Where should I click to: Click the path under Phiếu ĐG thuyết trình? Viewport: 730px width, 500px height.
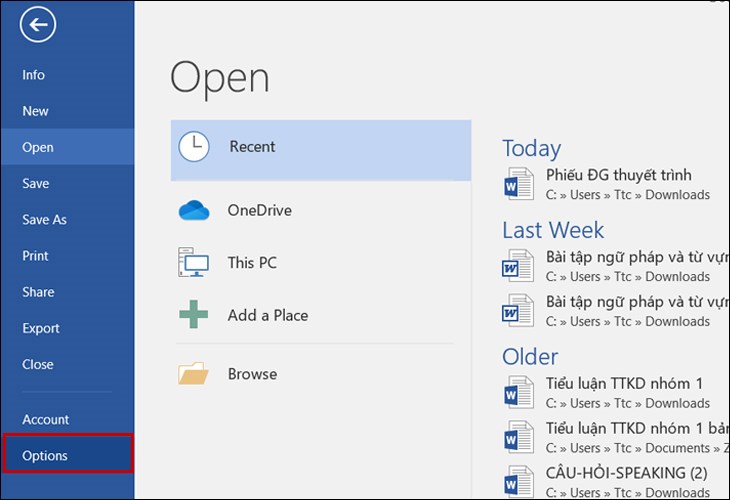628,195
